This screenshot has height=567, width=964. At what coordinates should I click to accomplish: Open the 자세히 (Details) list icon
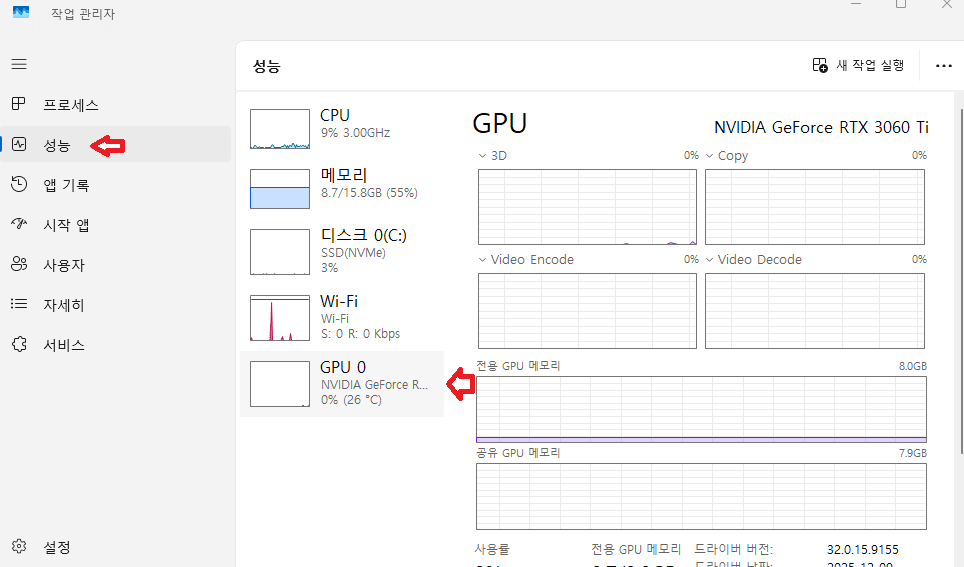[x=18, y=305]
